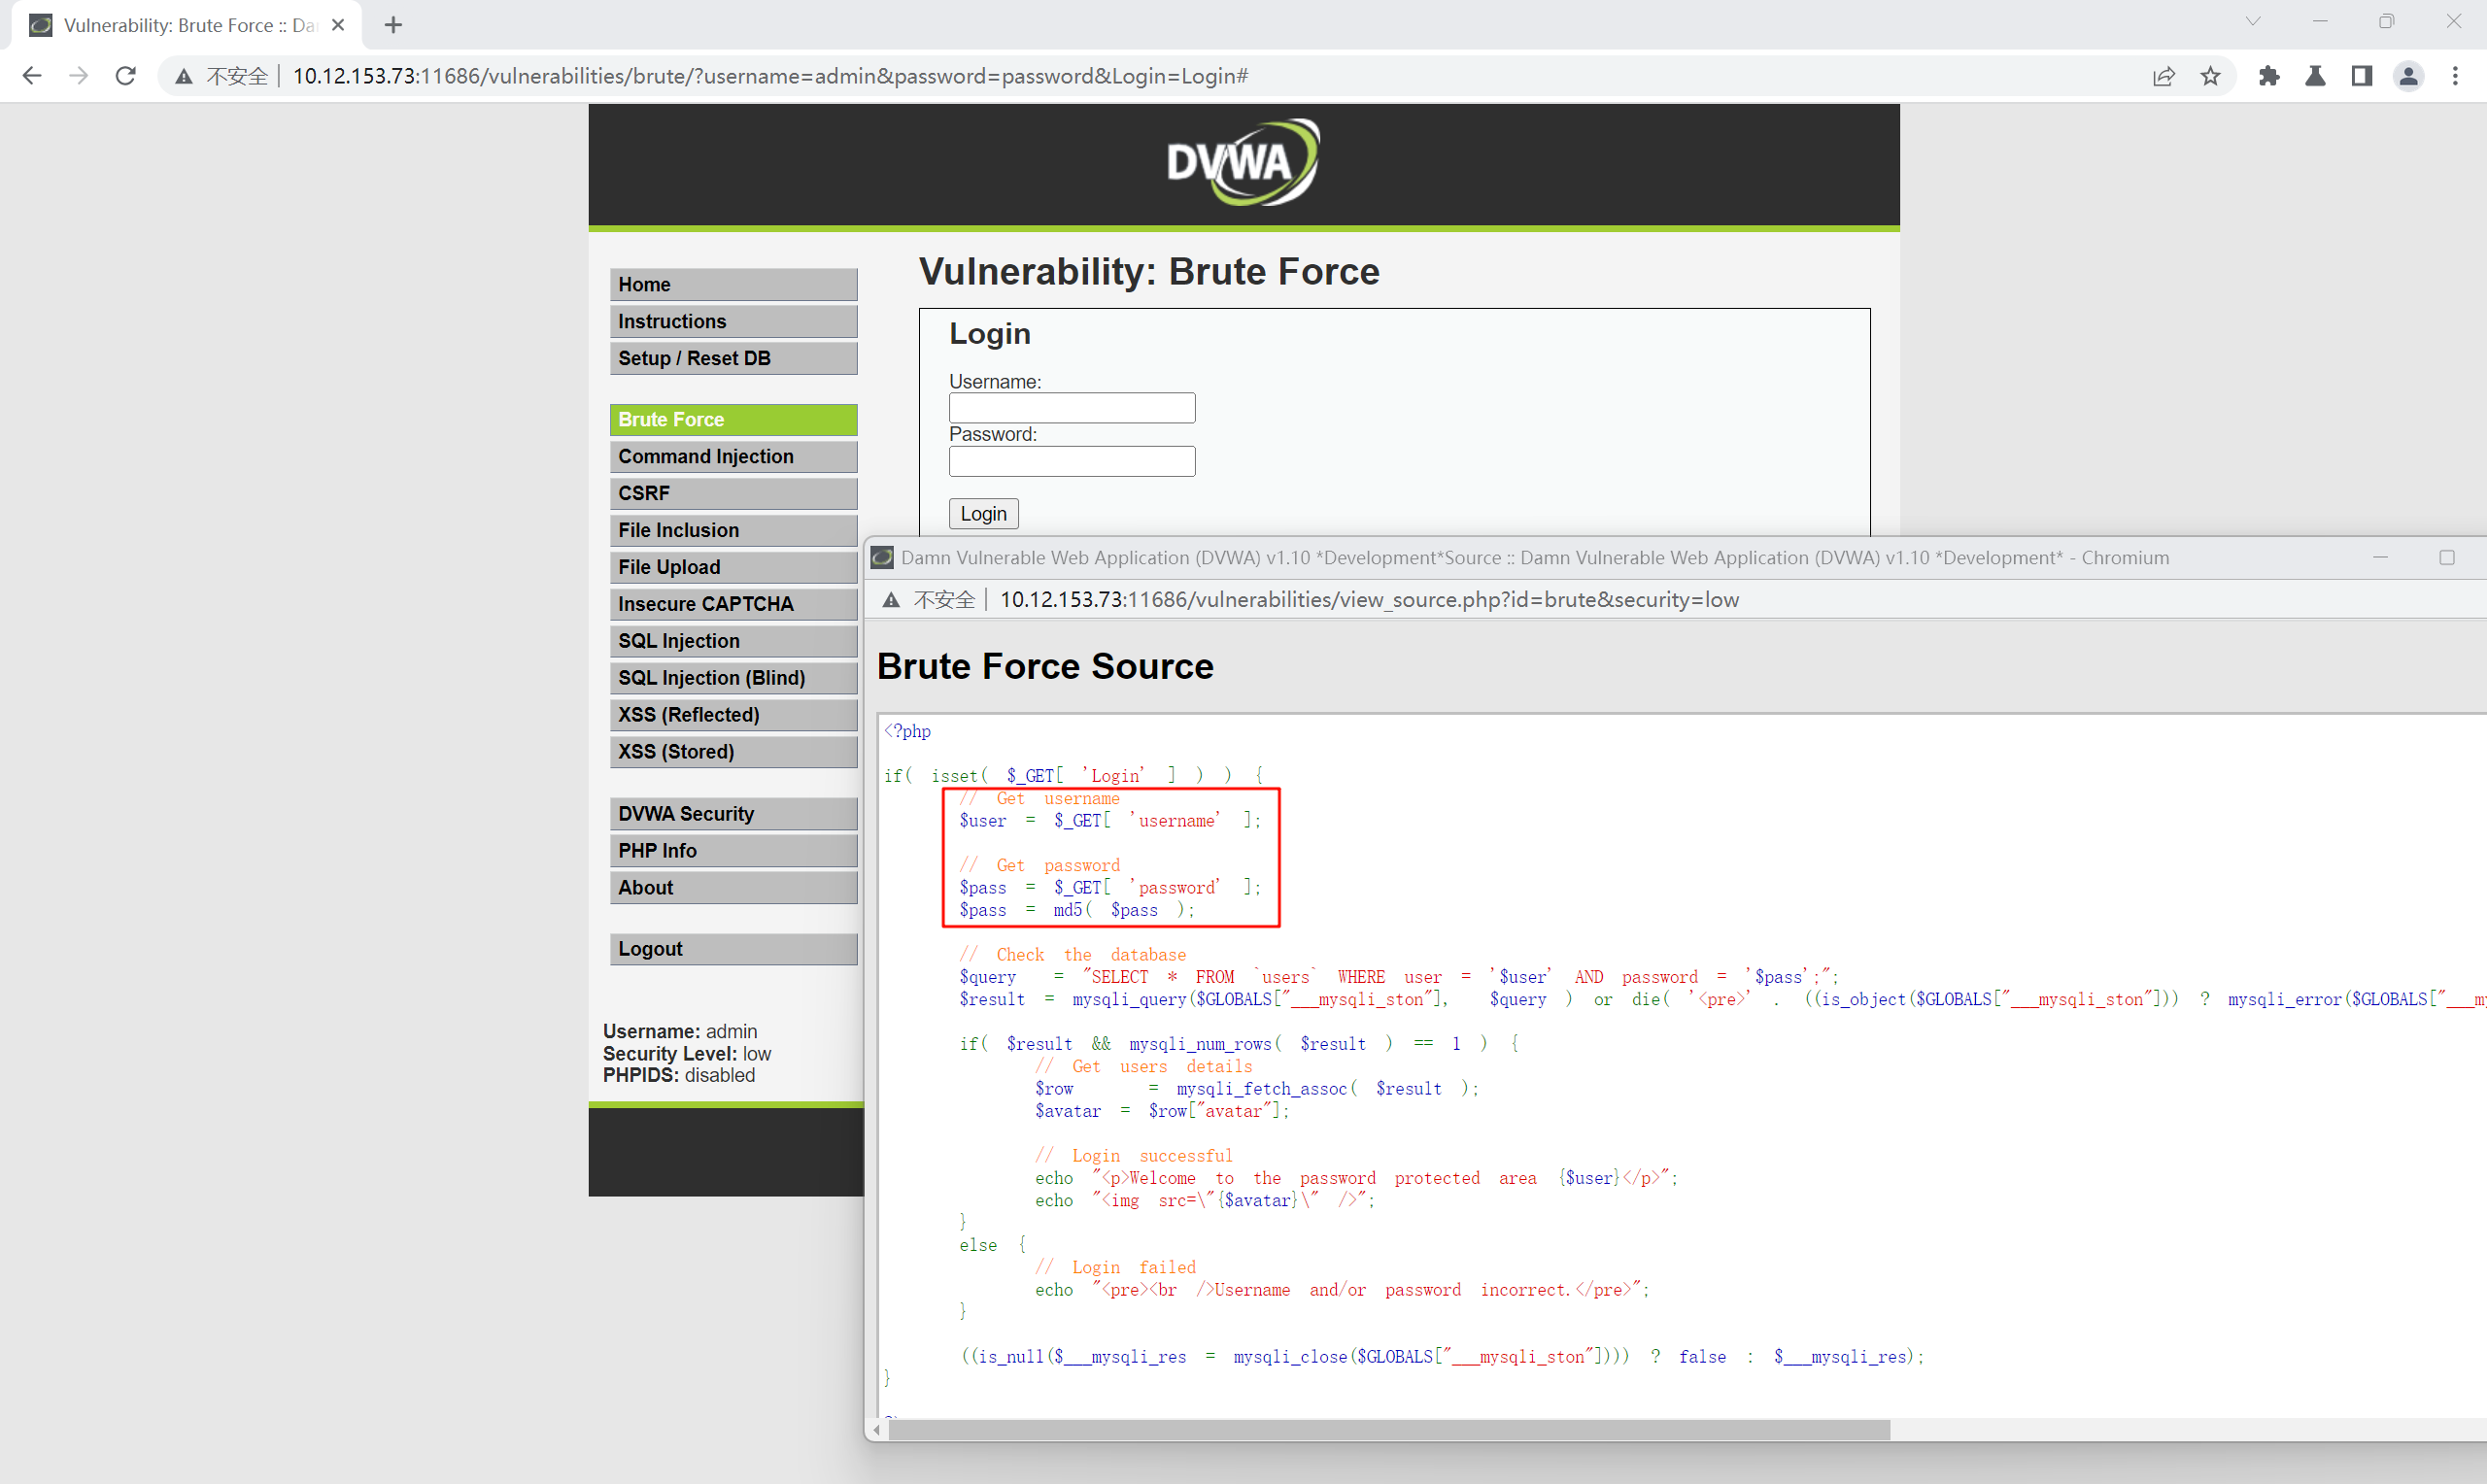Toggle the browser side panel icon
Image resolution: width=2487 pixels, height=1484 pixels.
2362,76
